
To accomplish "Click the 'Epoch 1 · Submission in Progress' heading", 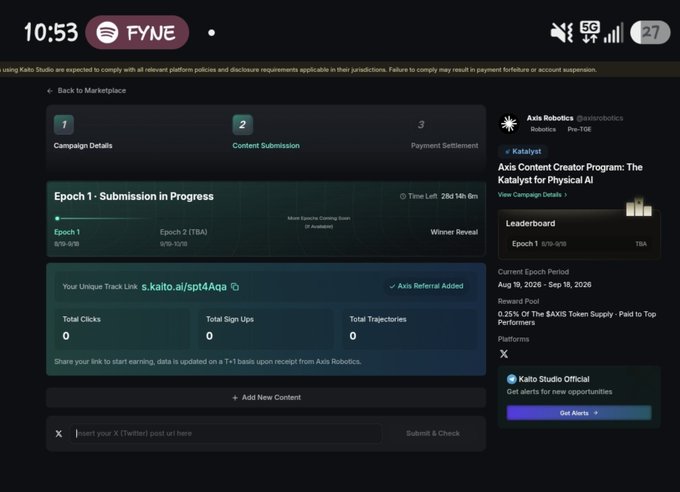I will coord(134,197).
